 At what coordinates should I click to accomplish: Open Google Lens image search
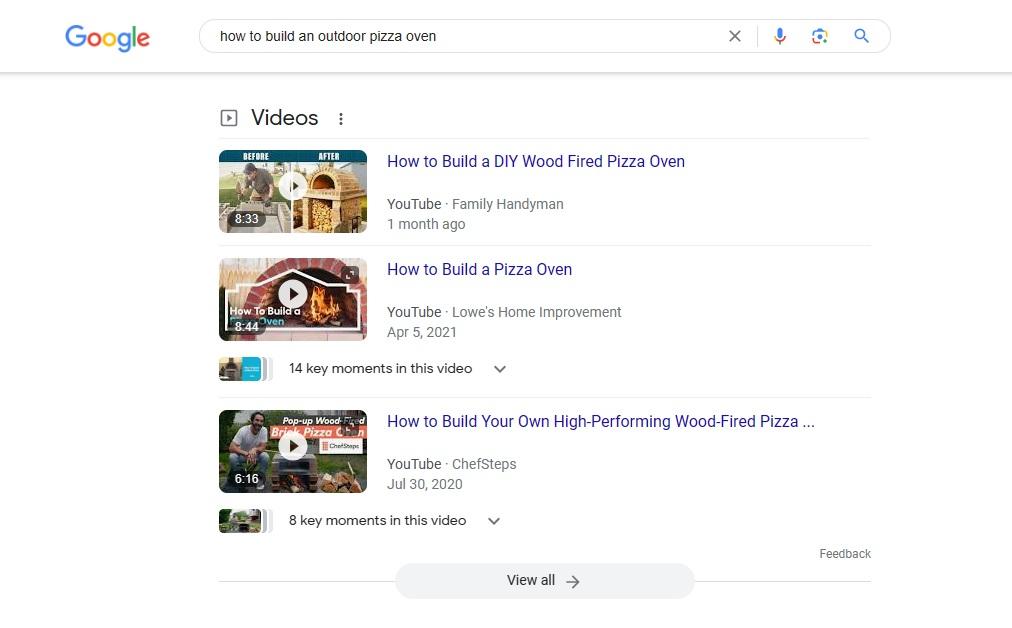coord(820,36)
